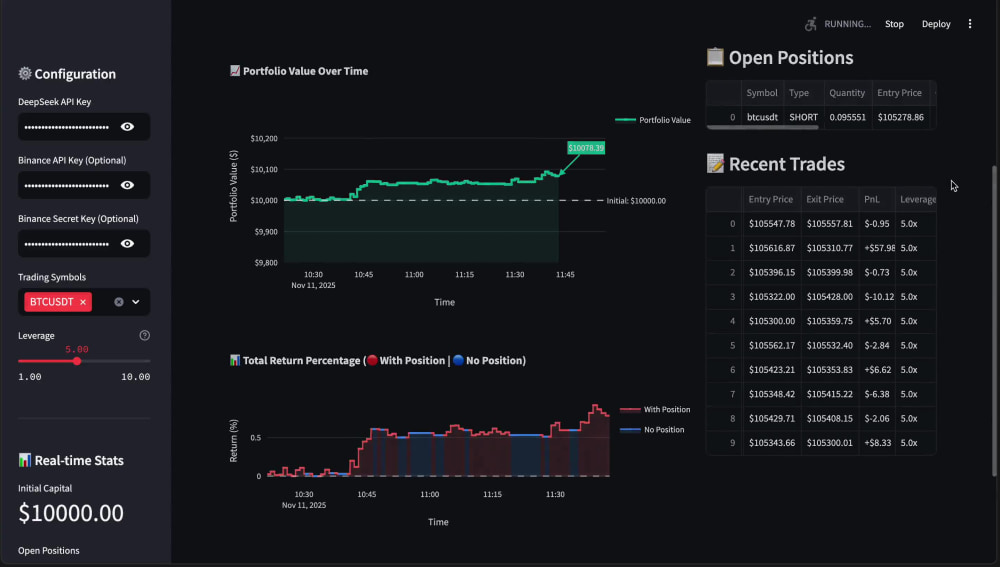Image resolution: width=1000 pixels, height=567 pixels.
Task: Select the $105300.00 entry price cell
Action: tap(772, 321)
